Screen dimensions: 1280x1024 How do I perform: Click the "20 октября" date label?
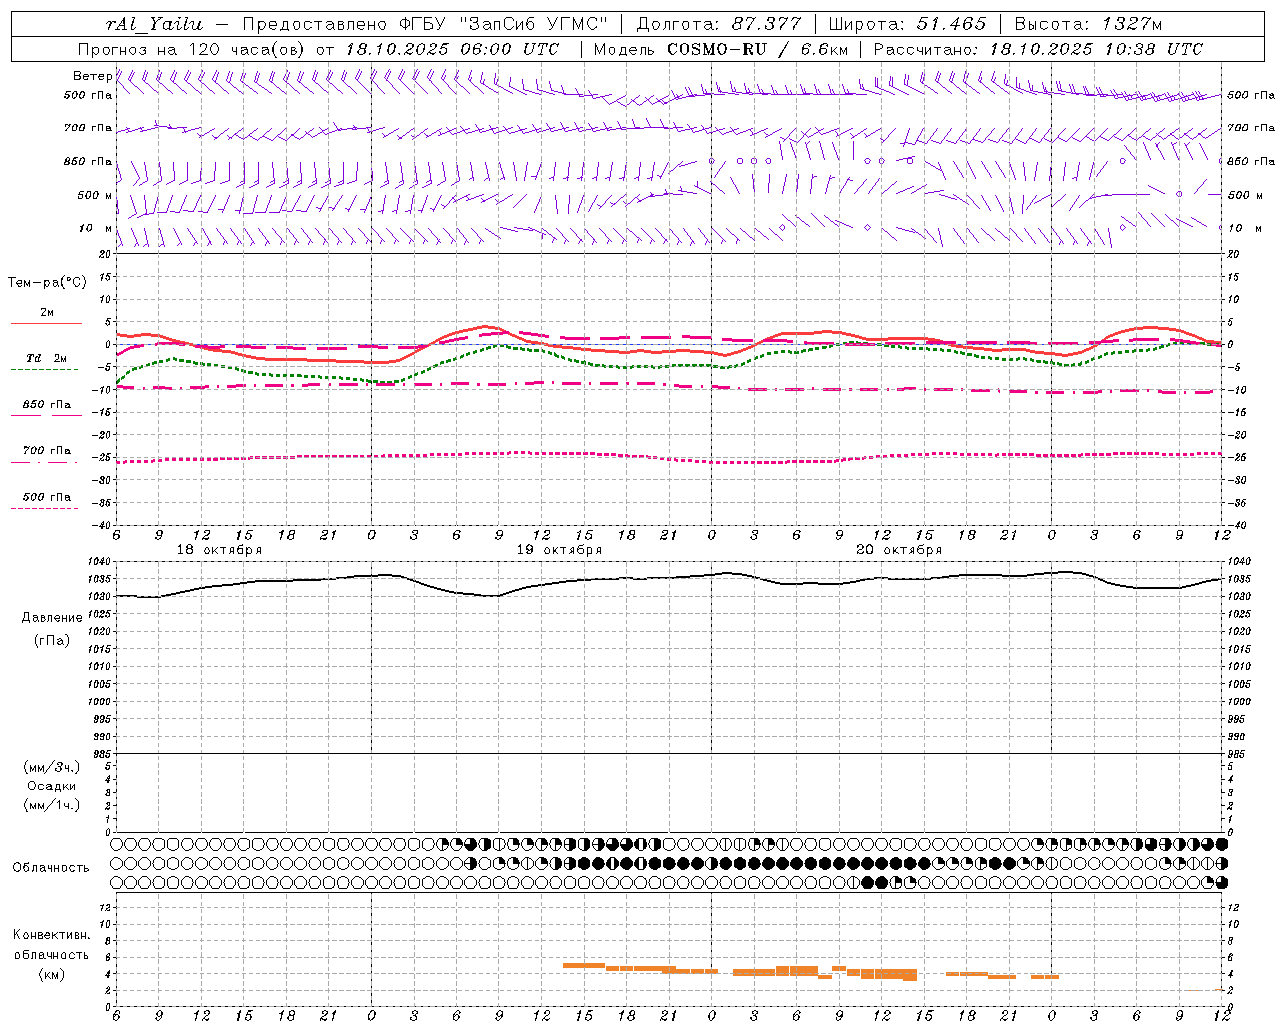(899, 550)
